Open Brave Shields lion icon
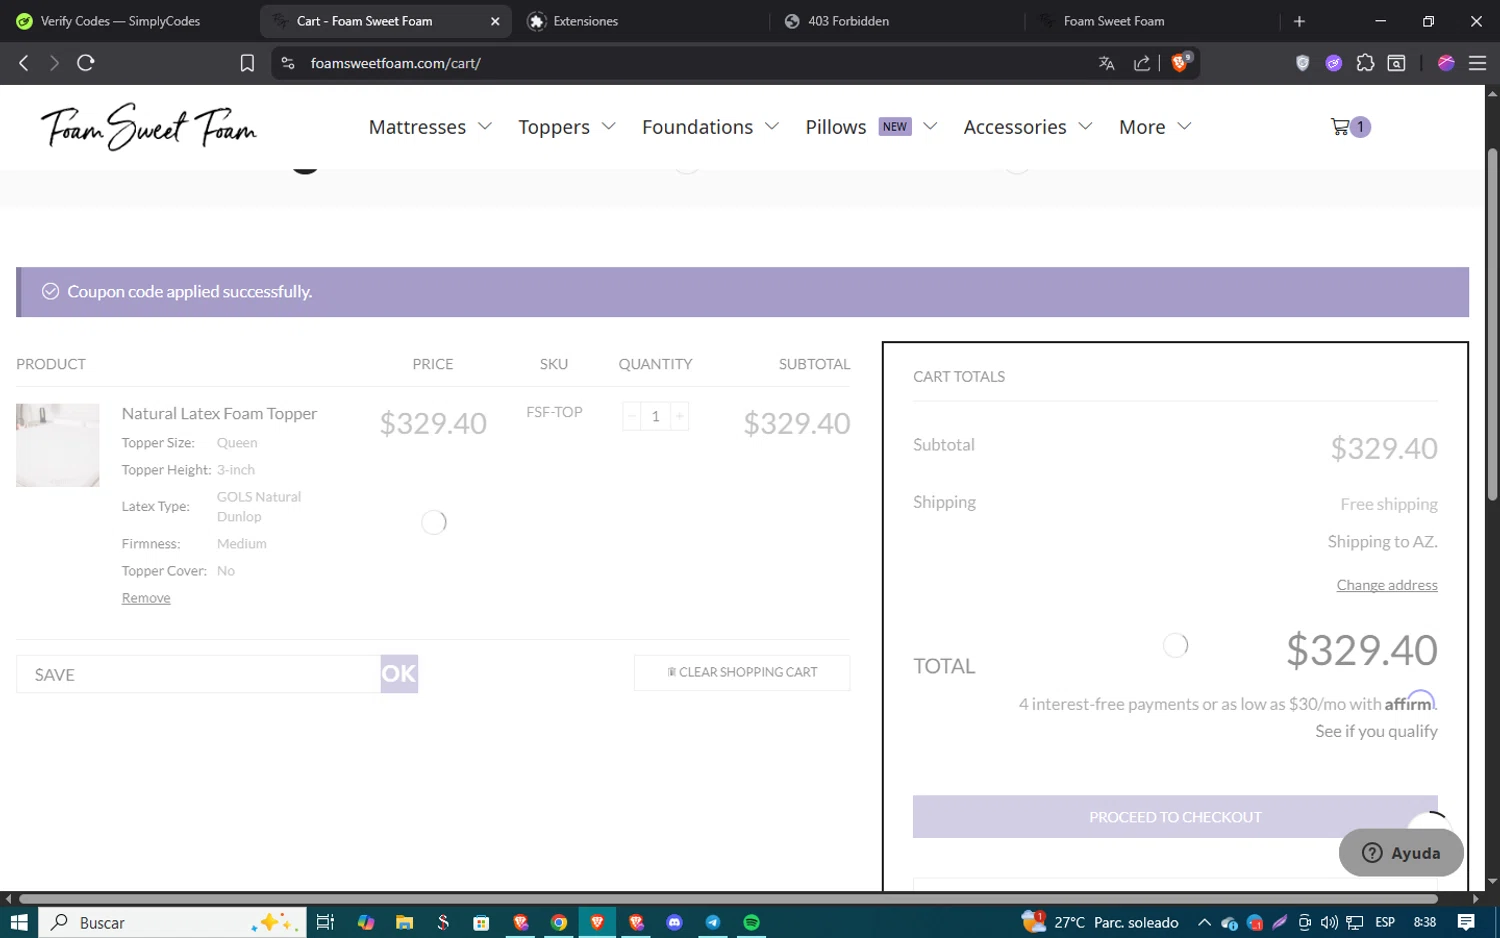Viewport: 1500px width, 938px height. click(x=1180, y=63)
